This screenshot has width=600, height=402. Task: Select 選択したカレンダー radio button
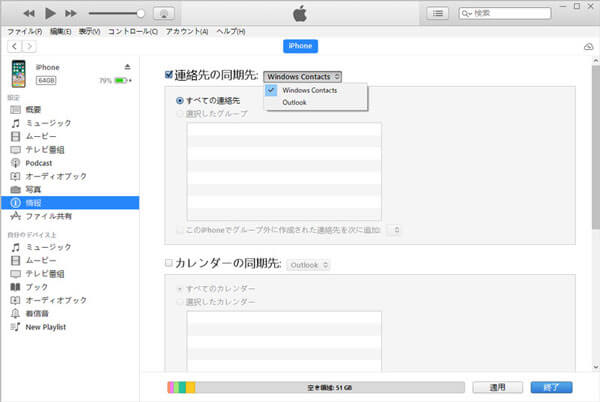[179, 302]
